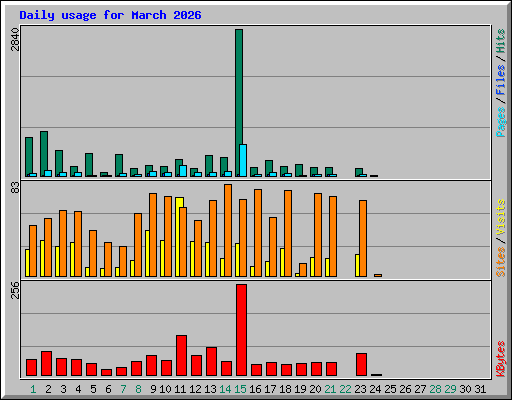The height and width of the screenshot is (400, 512).
Task: Click day label '15' on x-axis
Action: pos(240,389)
